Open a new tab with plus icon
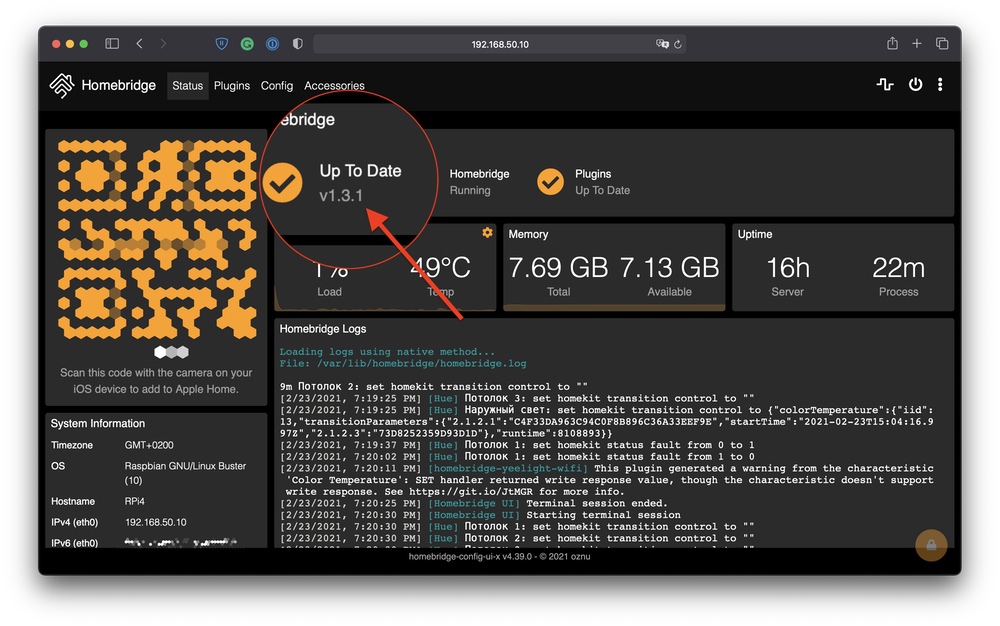1000x626 pixels. (916, 43)
